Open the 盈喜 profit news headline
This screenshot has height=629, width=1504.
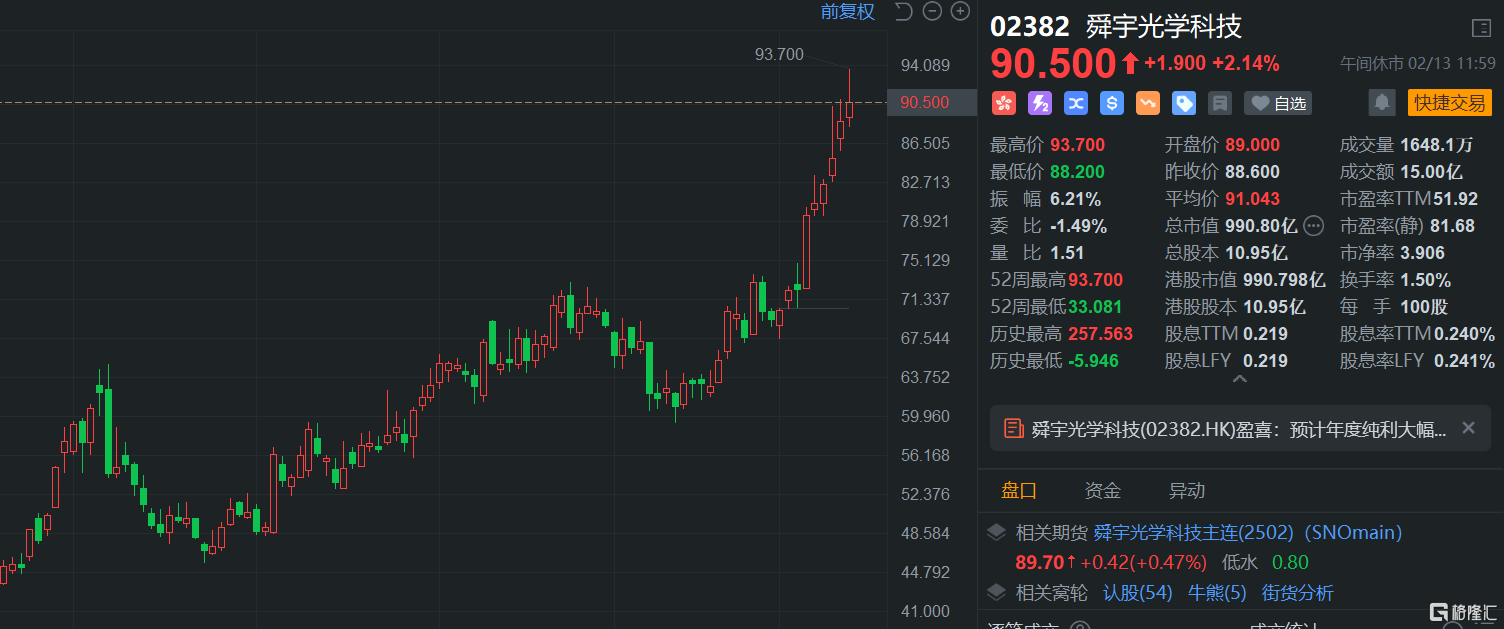point(1239,429)
